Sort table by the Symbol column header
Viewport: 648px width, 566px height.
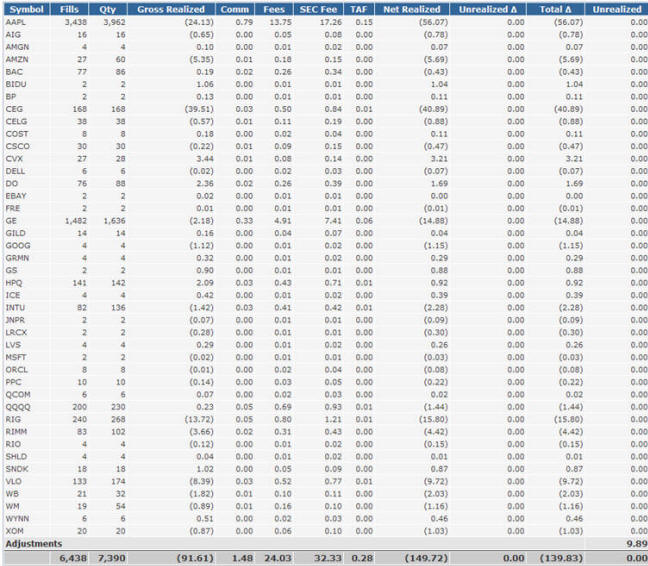[x=27, y=9]
